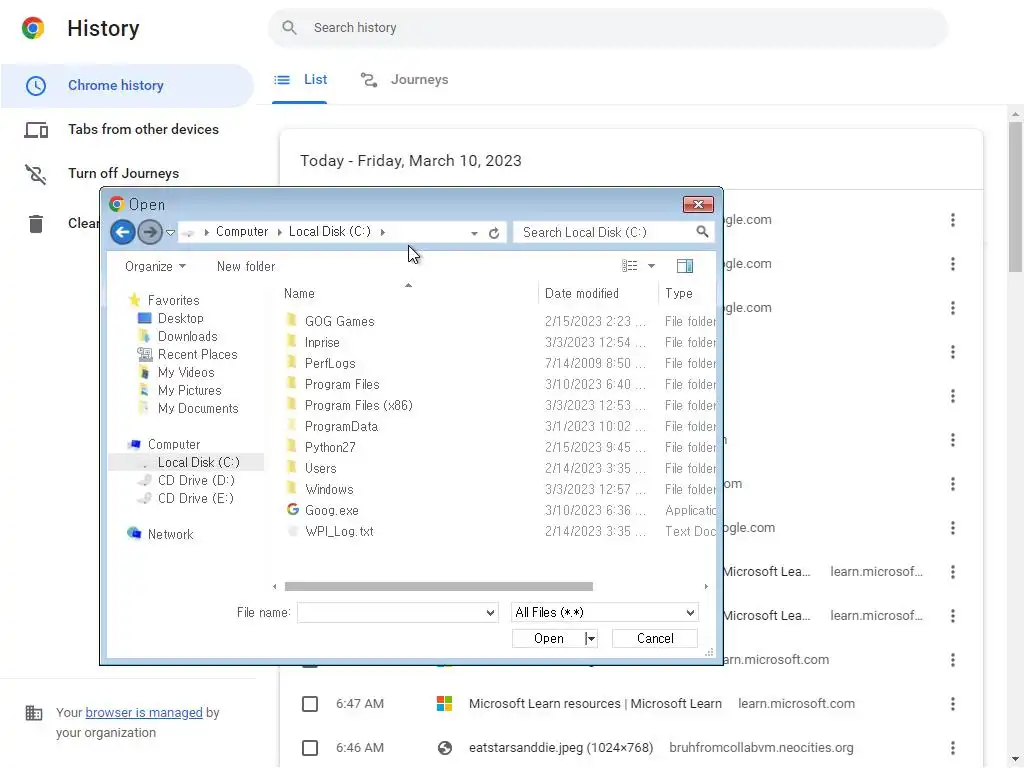The image size is (1024, 768).
Task: Open the recent locations dropdown arrow
Action: pyautogui.click(x=170, y=232)
